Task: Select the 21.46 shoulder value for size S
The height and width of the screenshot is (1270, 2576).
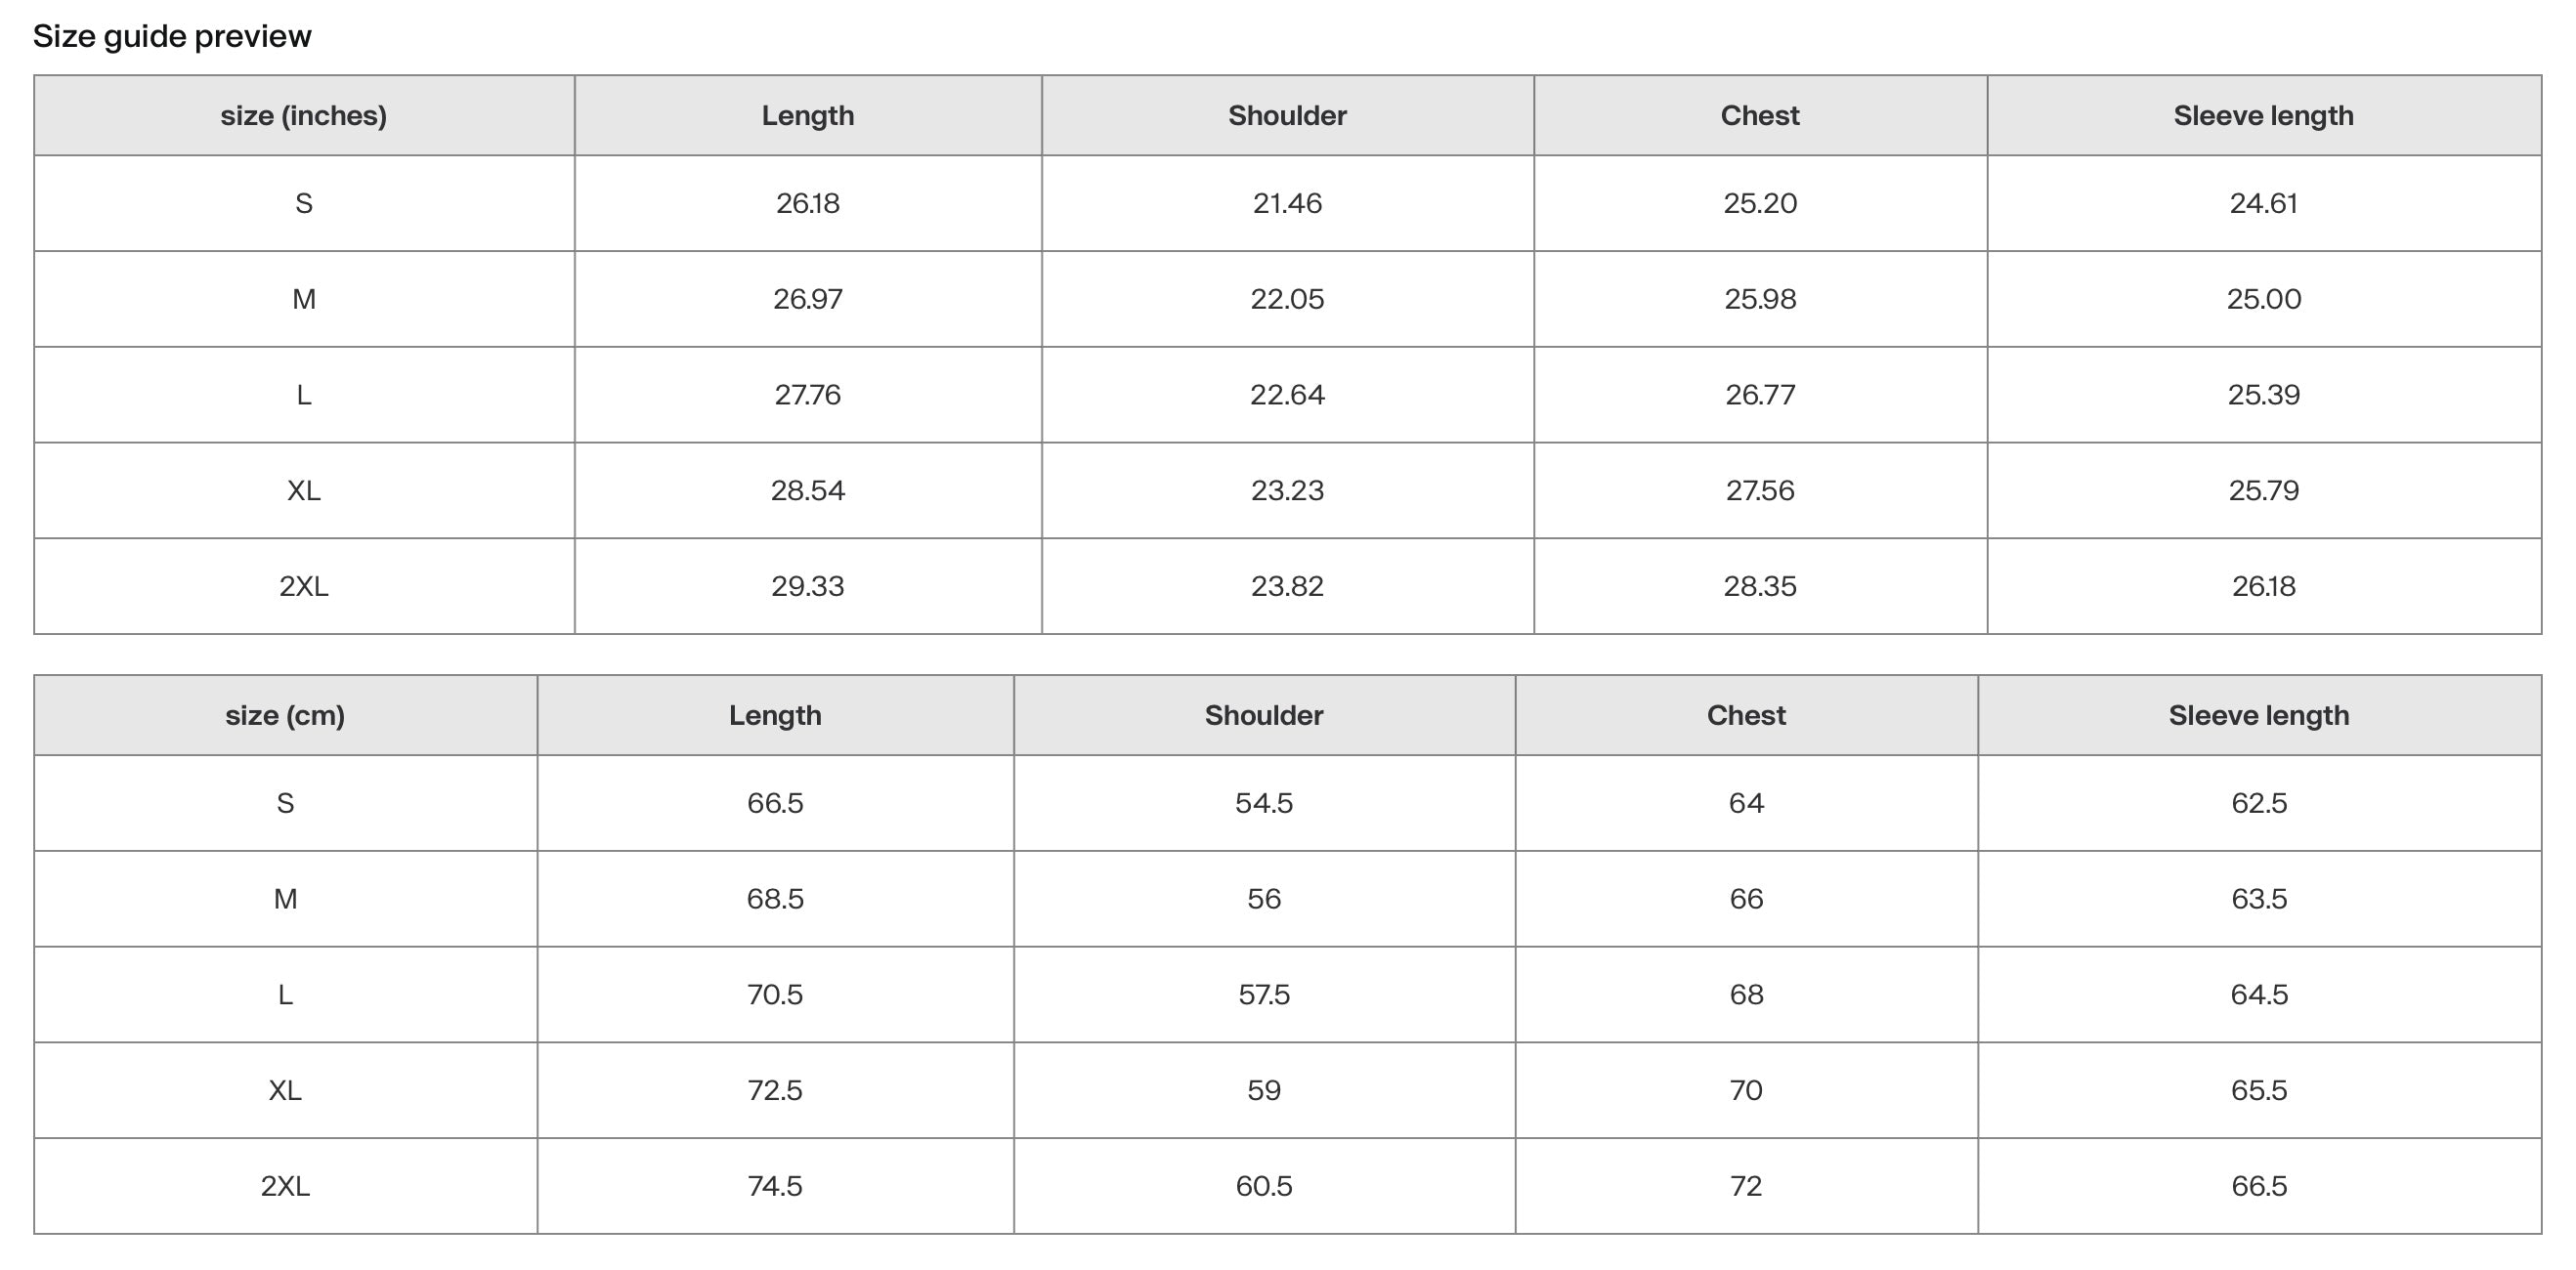Action: [x=1287, y=204]
